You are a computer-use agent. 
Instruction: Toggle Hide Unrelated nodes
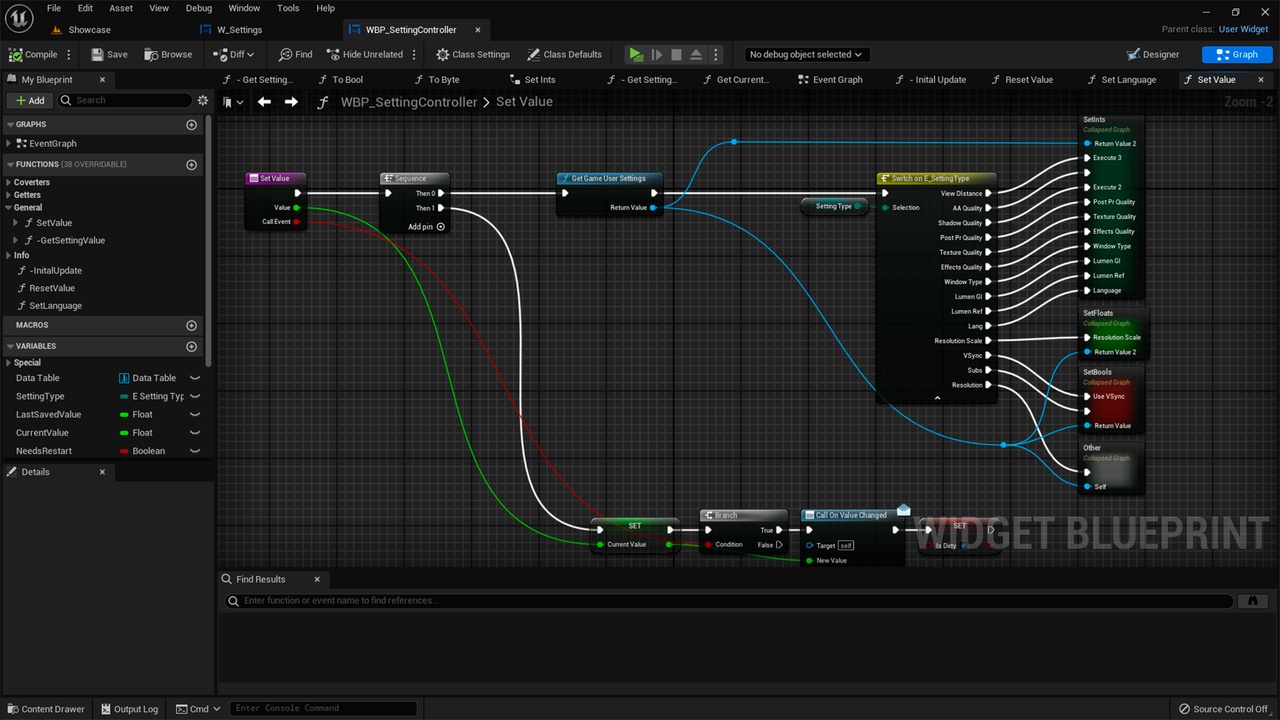(x=364, y=54)
